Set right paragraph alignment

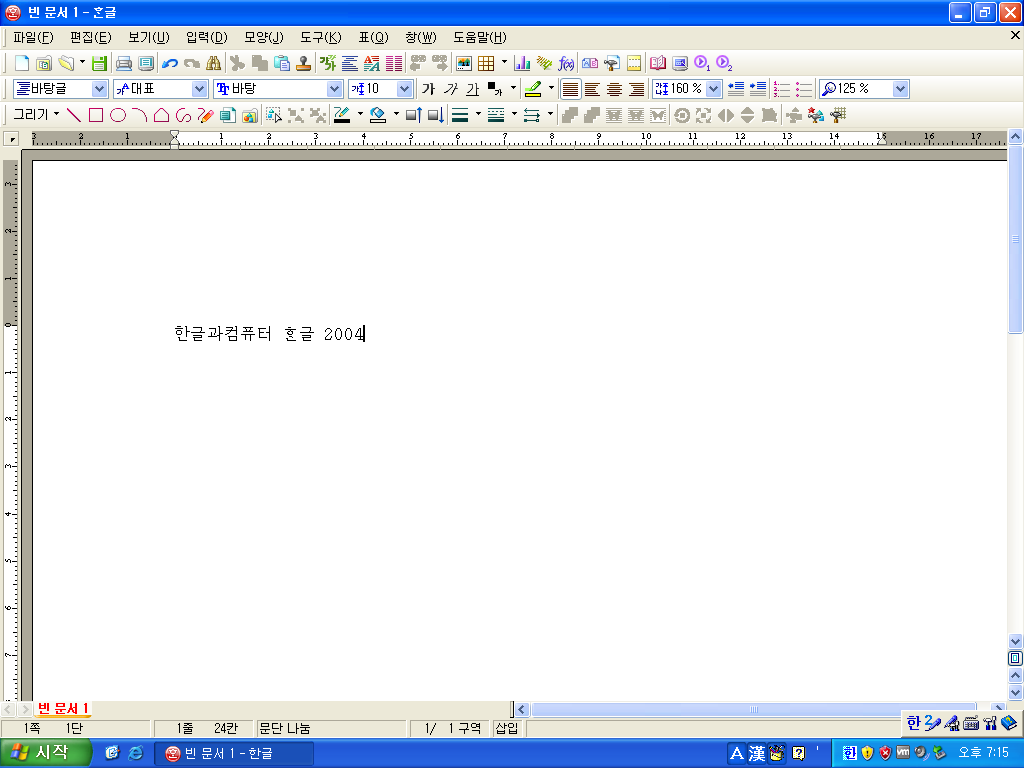coord(636,89)
